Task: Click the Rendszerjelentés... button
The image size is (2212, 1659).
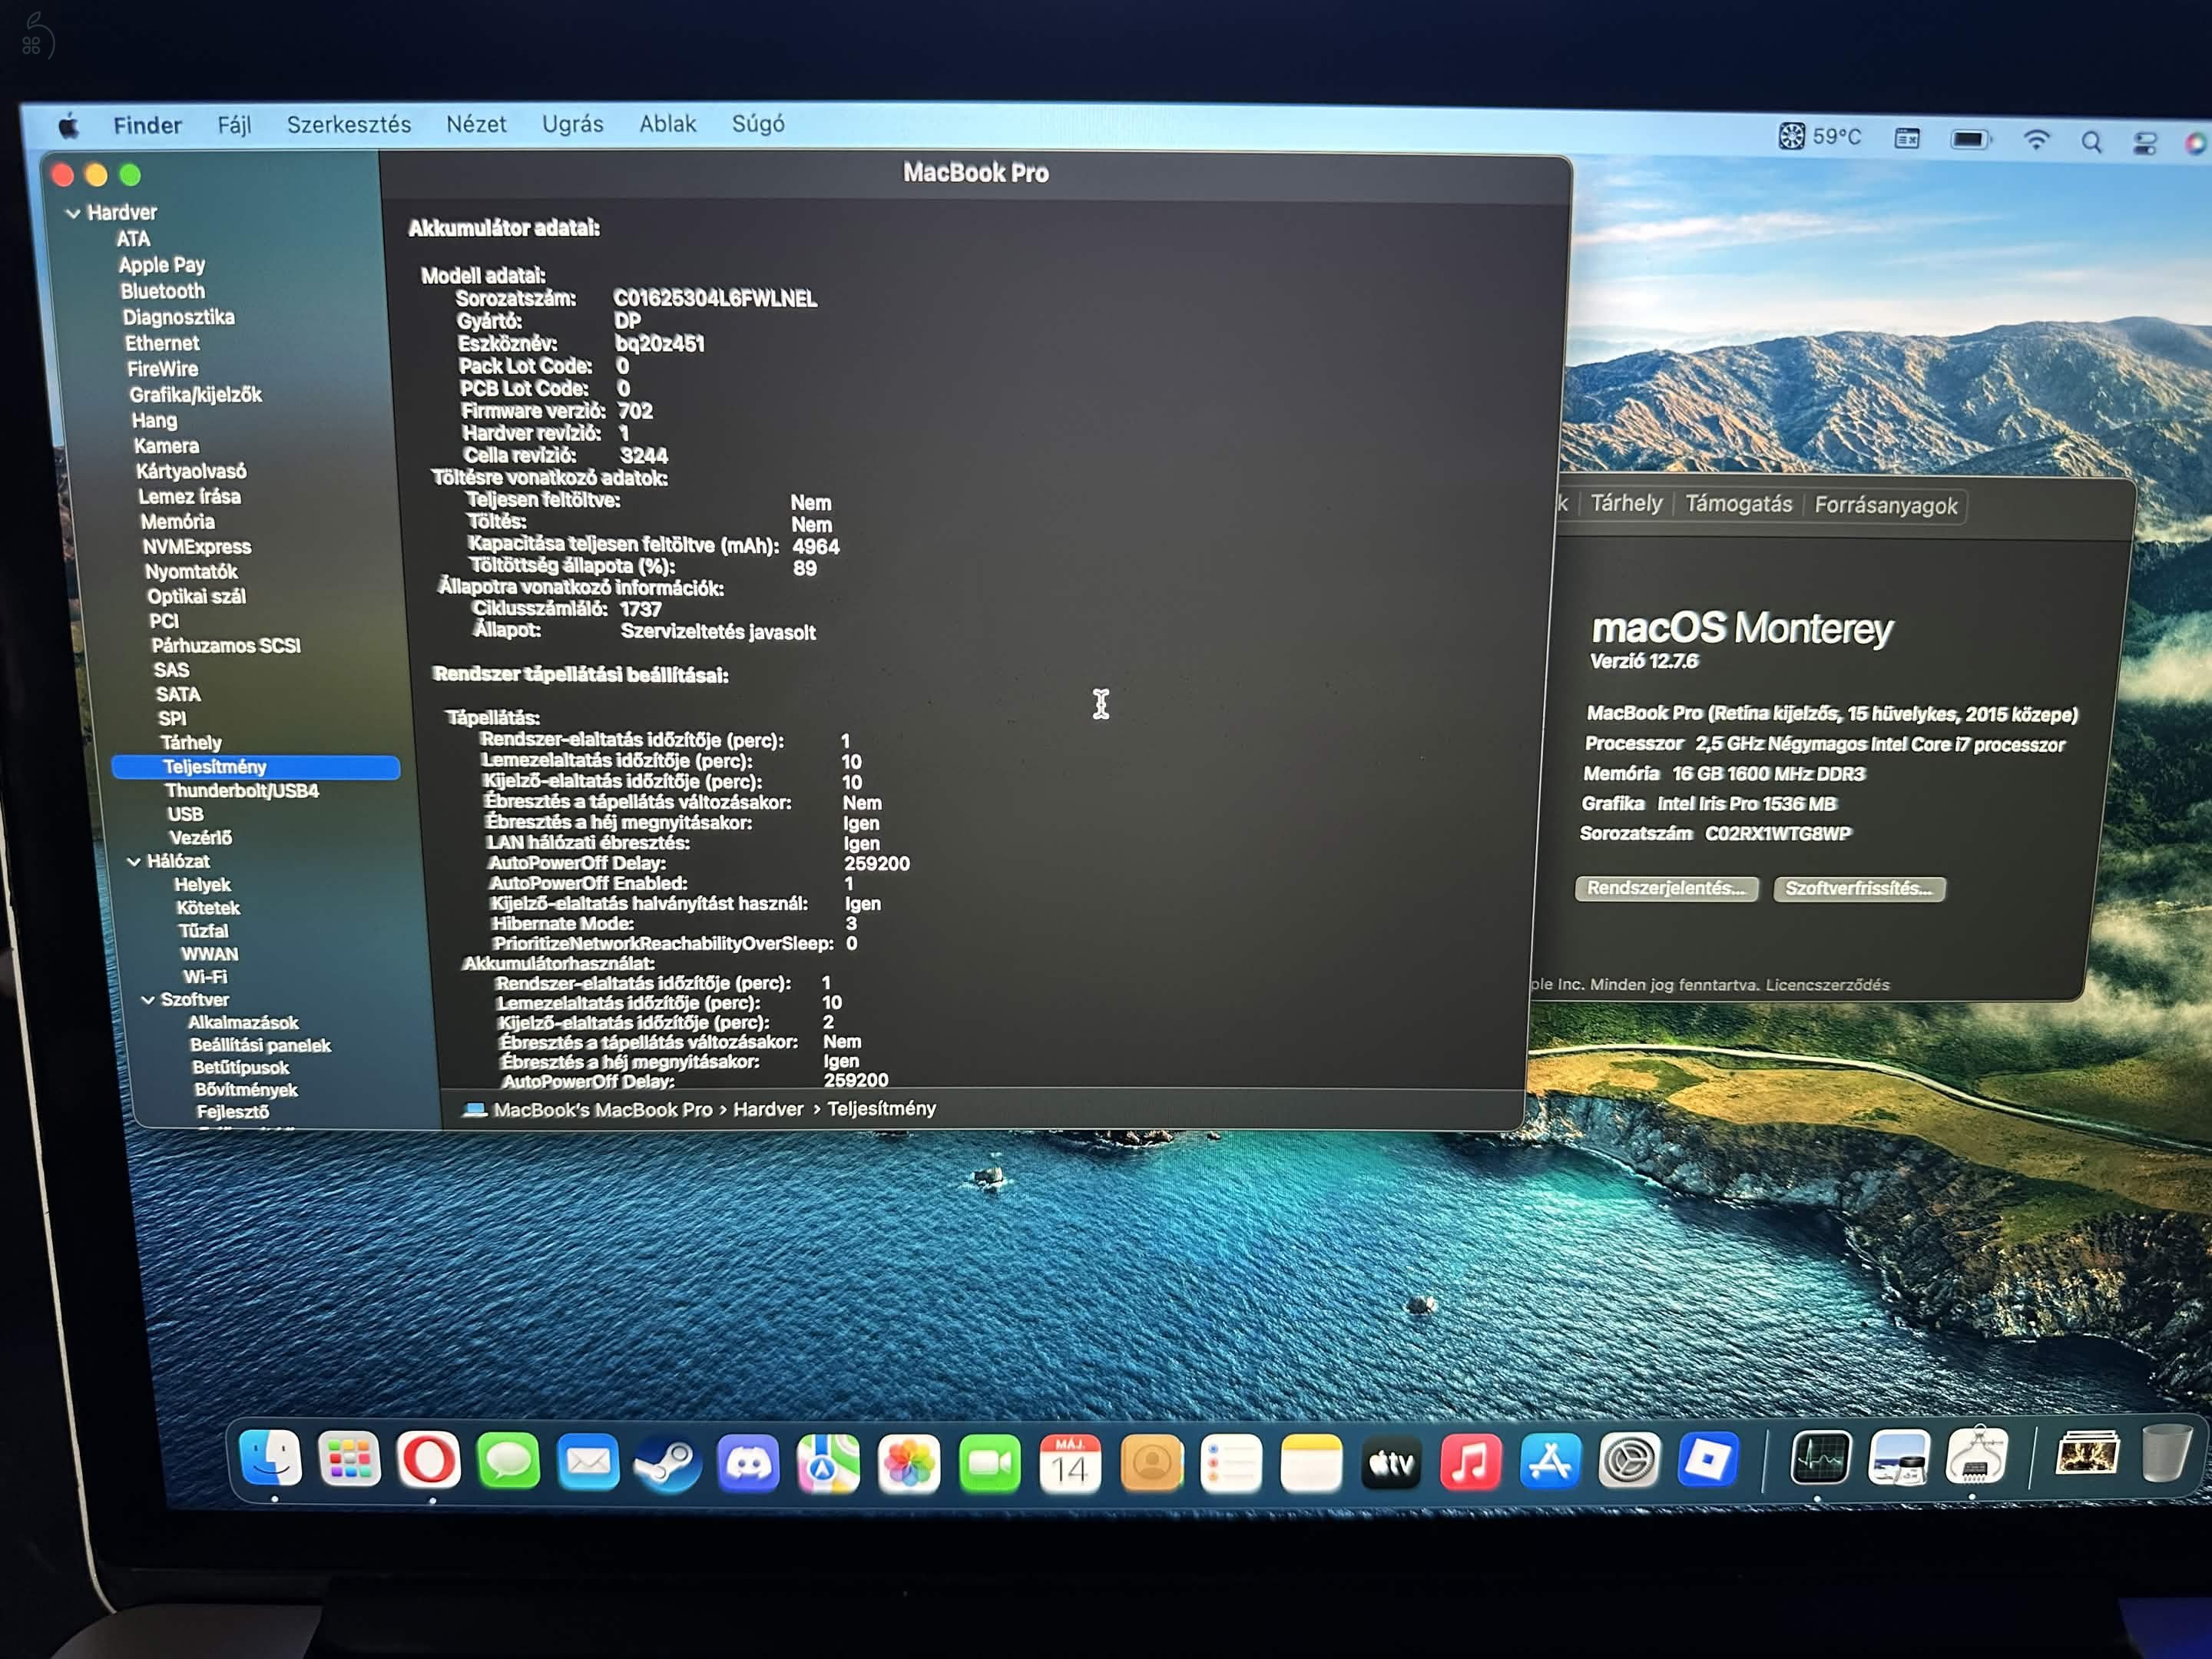Action: point(1666,888)
